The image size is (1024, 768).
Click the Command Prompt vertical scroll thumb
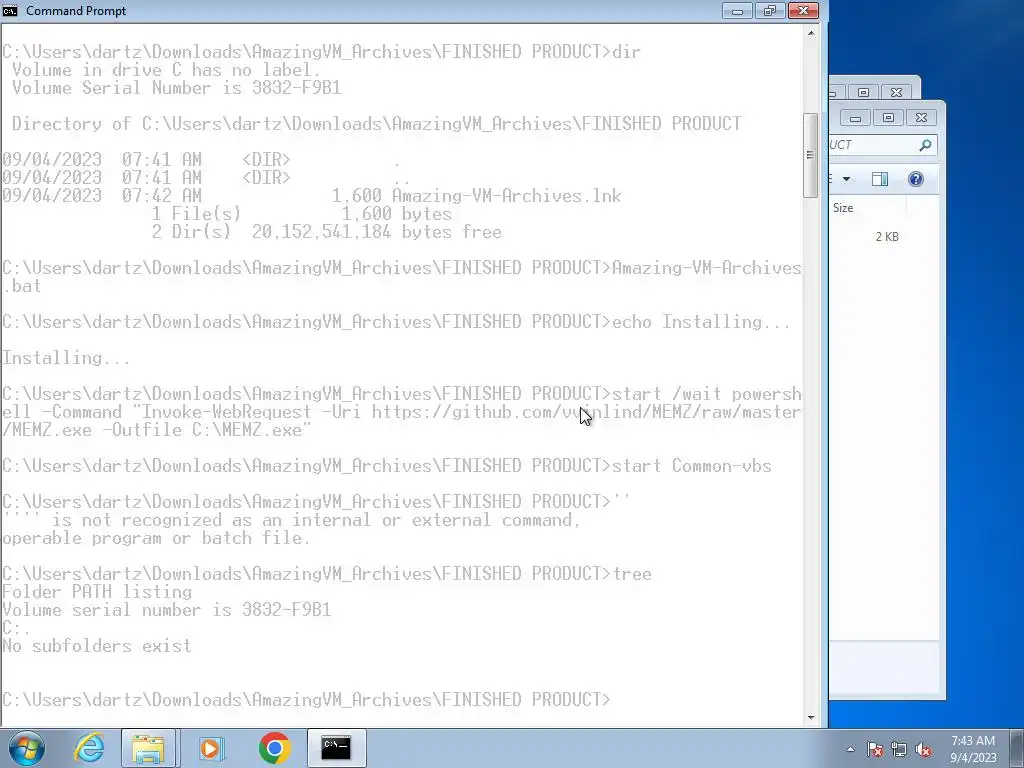[x=810, y=155]
